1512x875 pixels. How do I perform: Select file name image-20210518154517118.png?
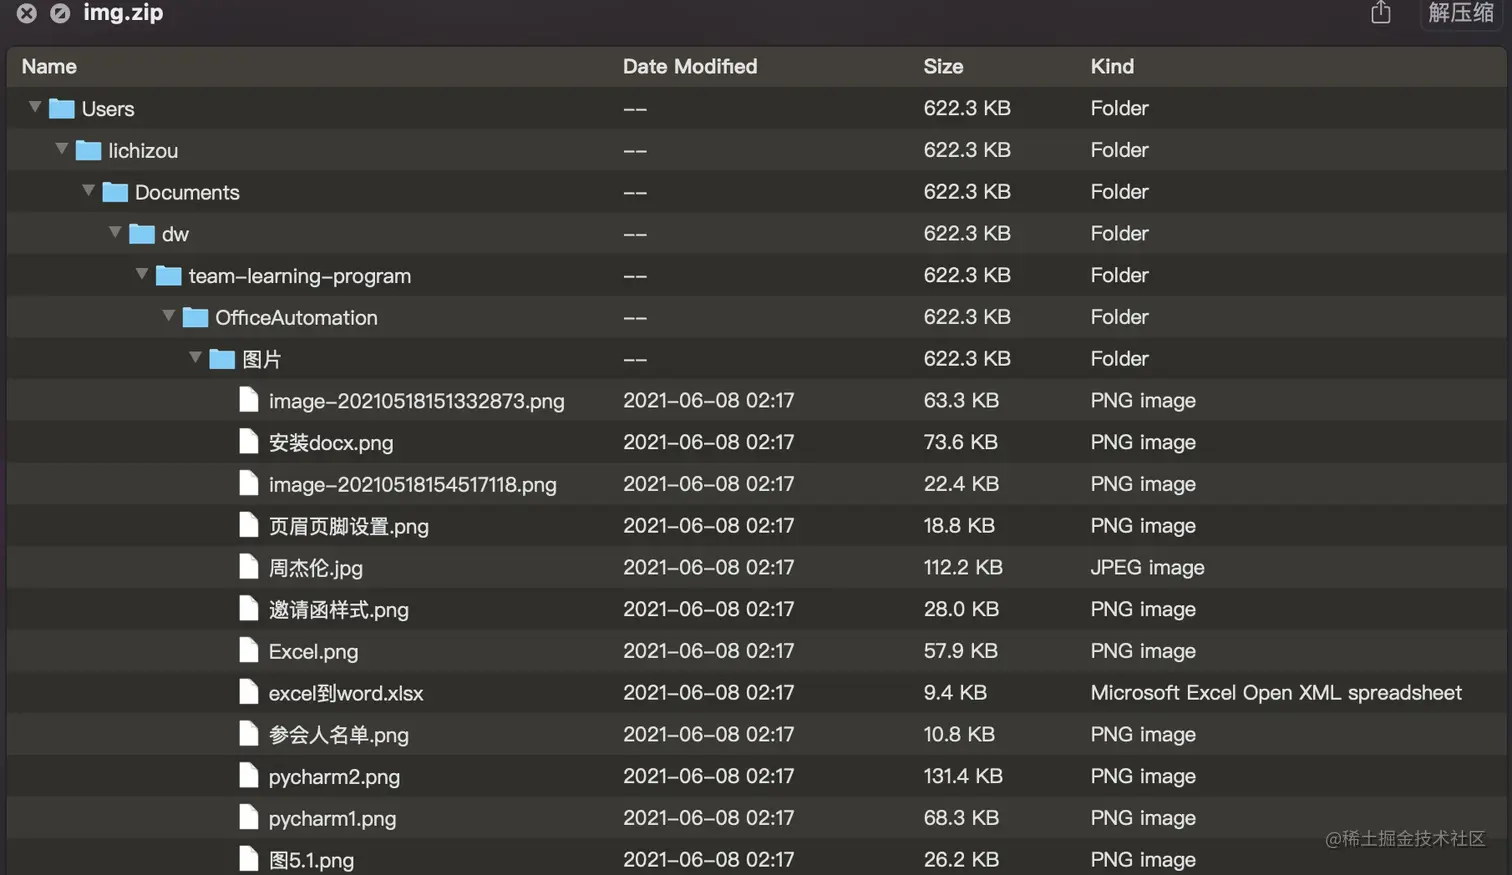[412, 485]
